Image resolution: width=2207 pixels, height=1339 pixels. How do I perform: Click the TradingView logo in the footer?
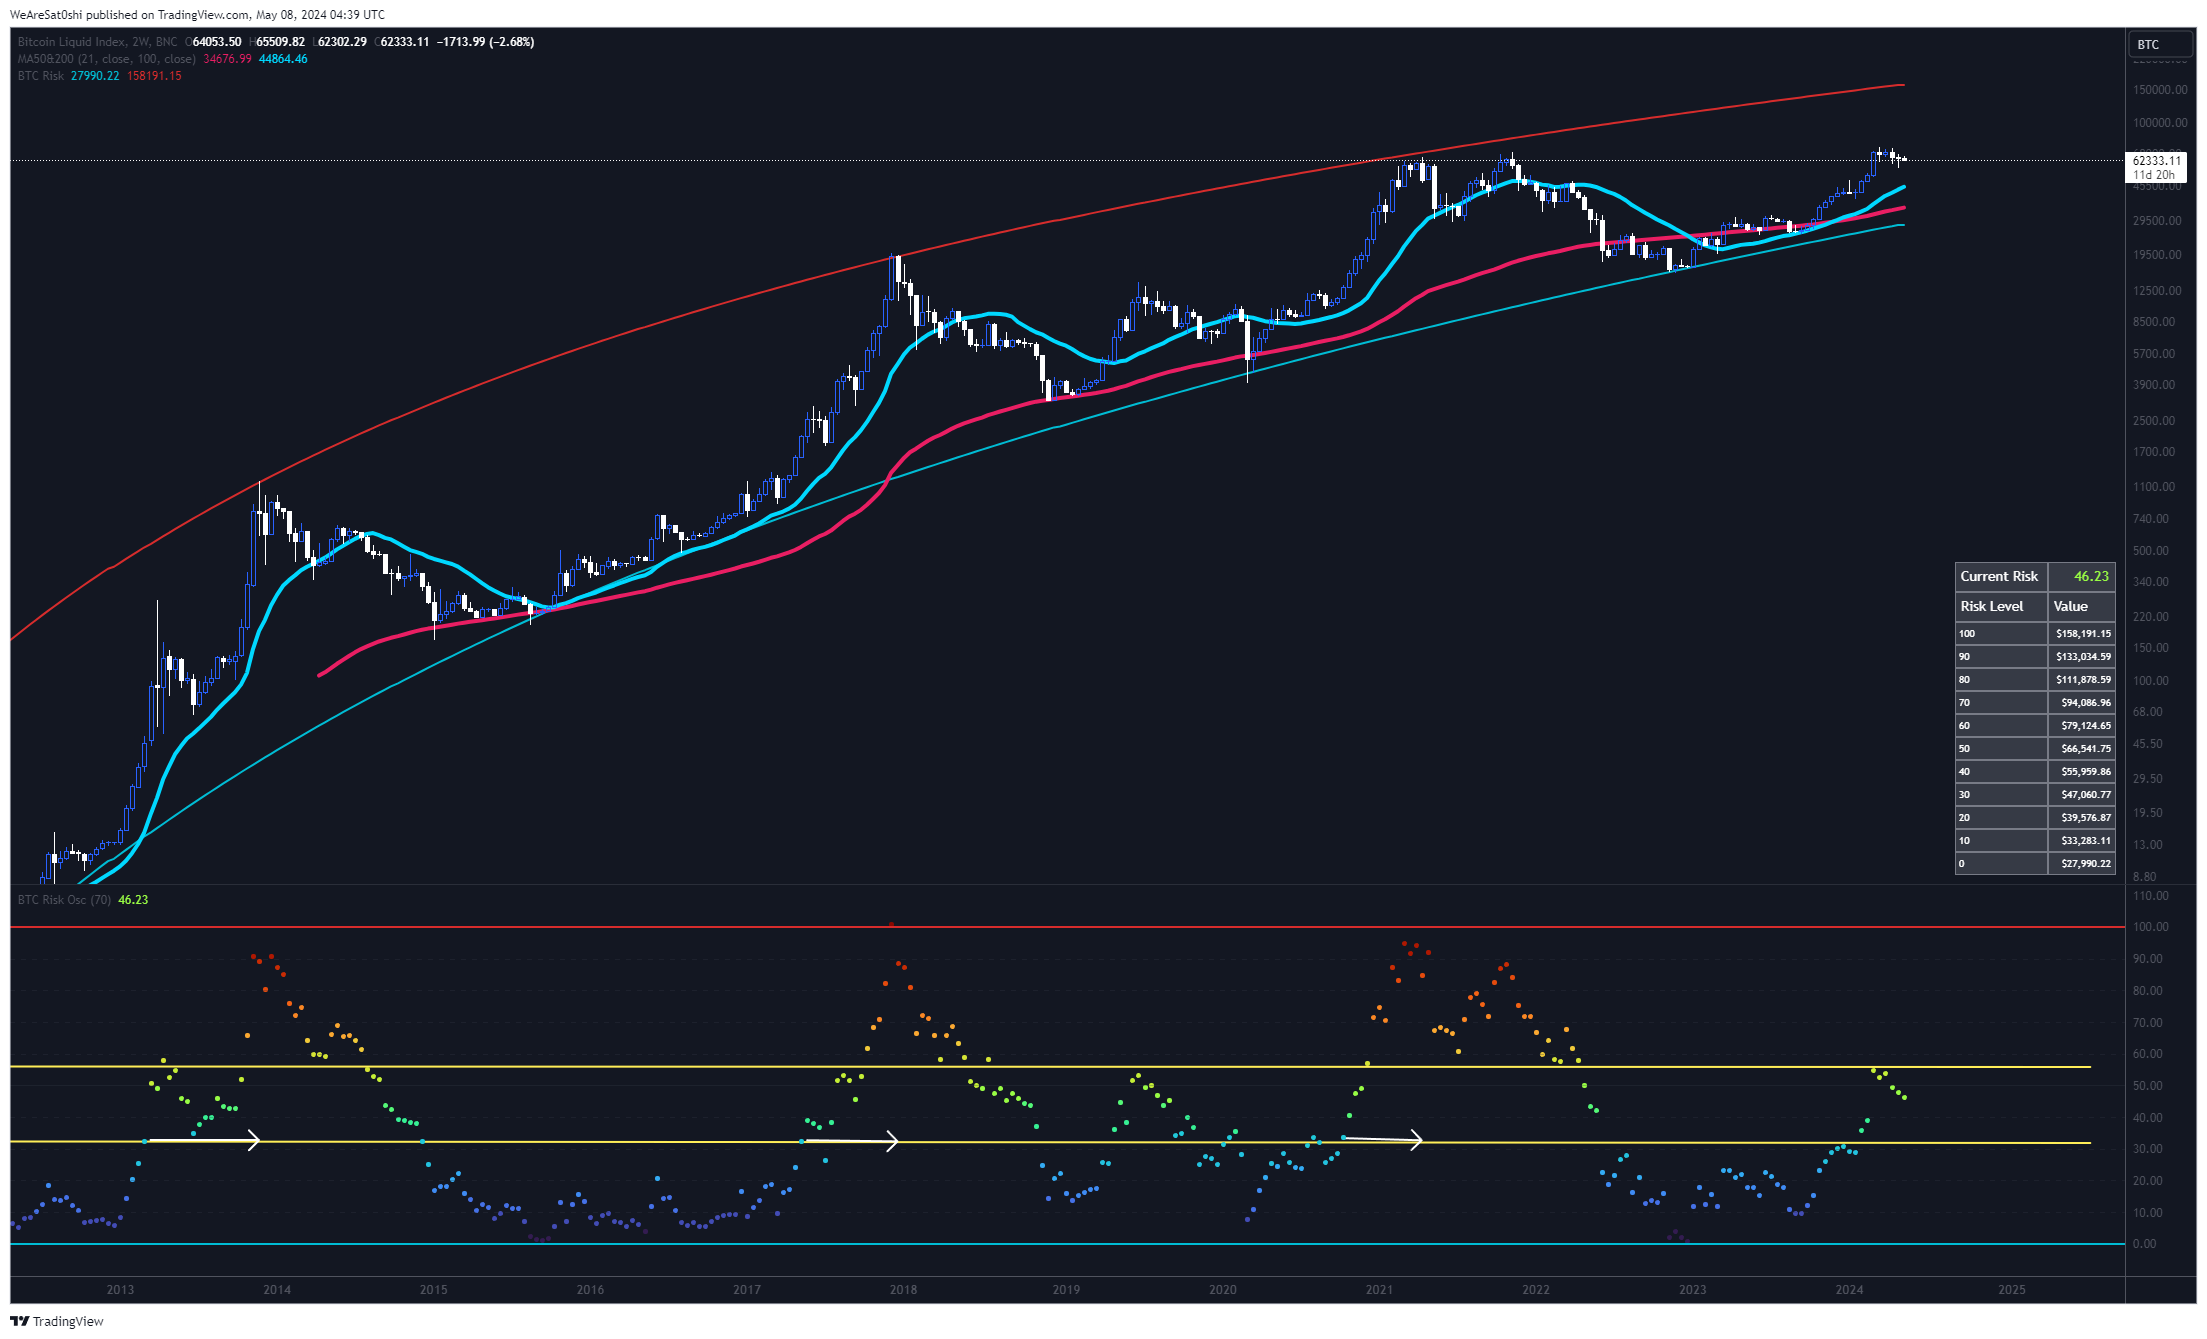(x=56, y=1321)
